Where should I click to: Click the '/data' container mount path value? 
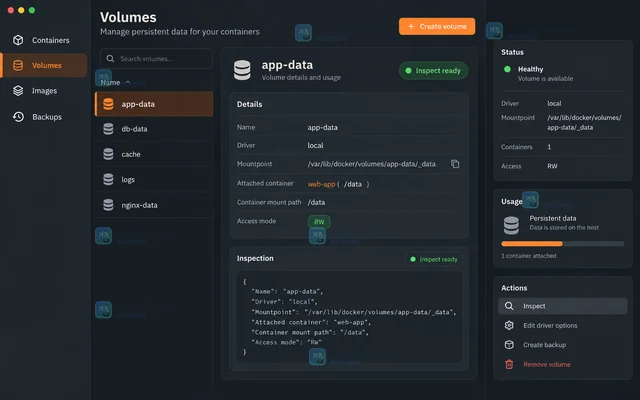click(x=316, y=202)
